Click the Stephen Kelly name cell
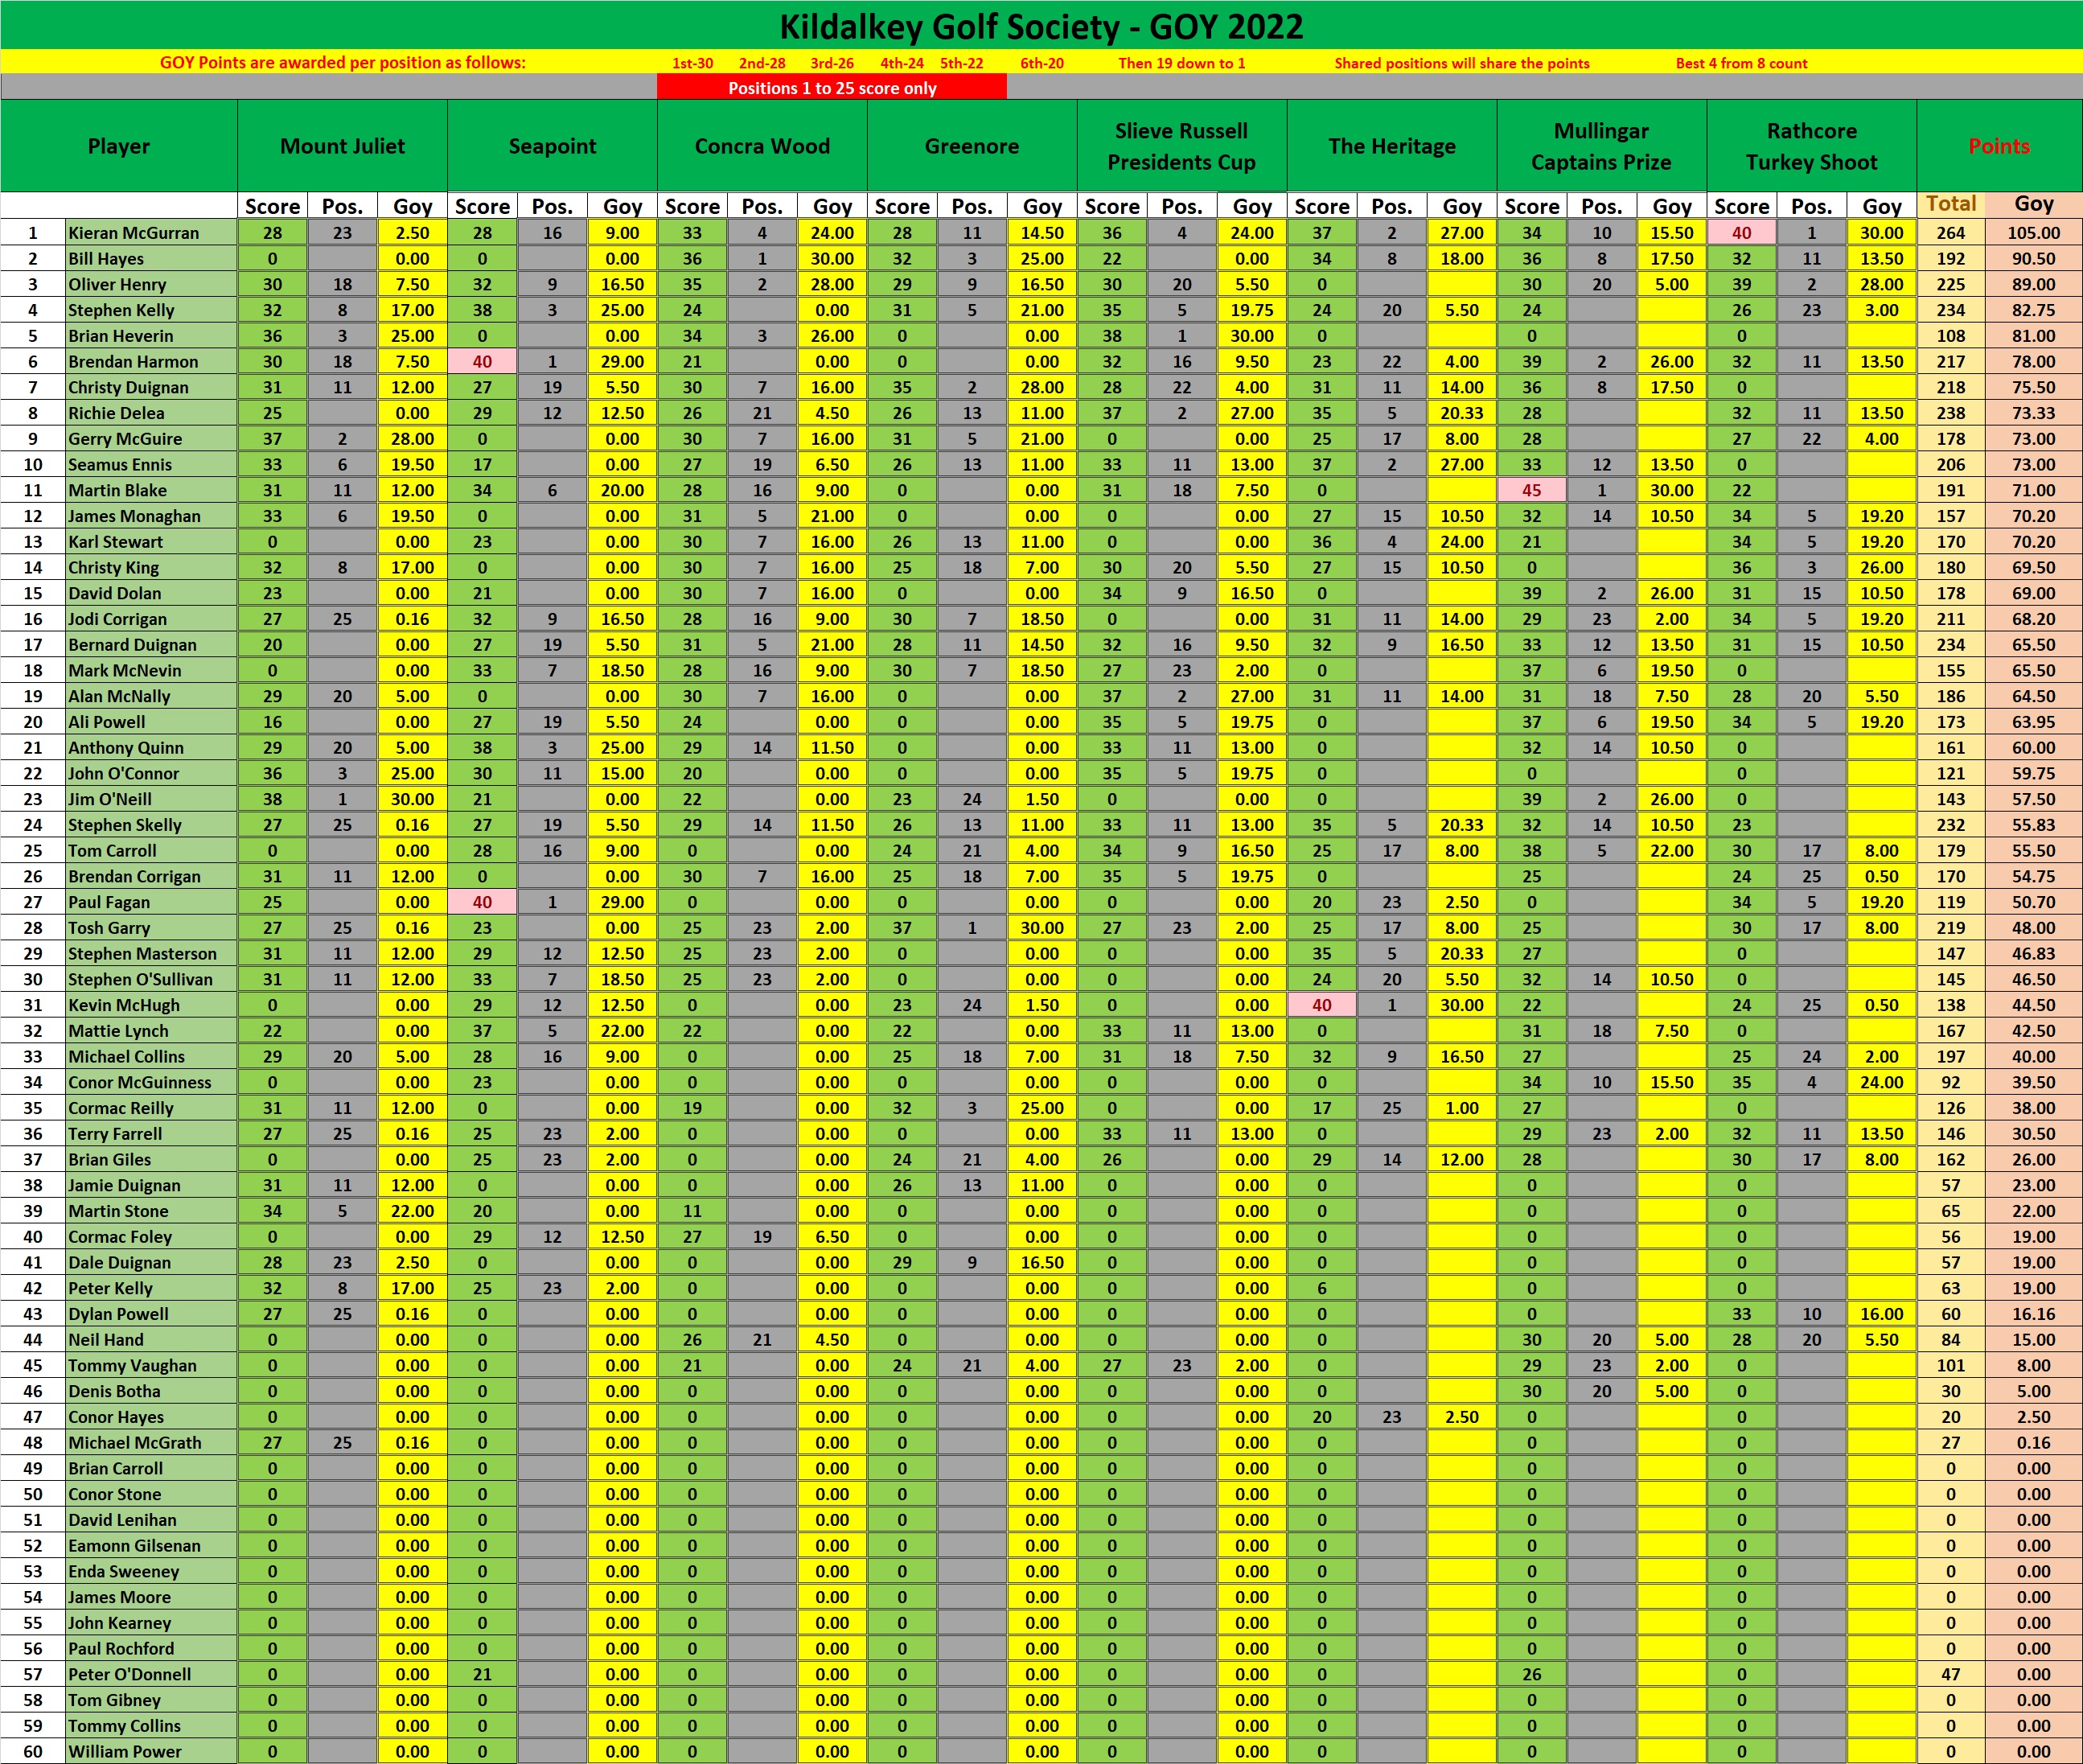Viewport: 2083px width, 1764px height. (151, 310)
